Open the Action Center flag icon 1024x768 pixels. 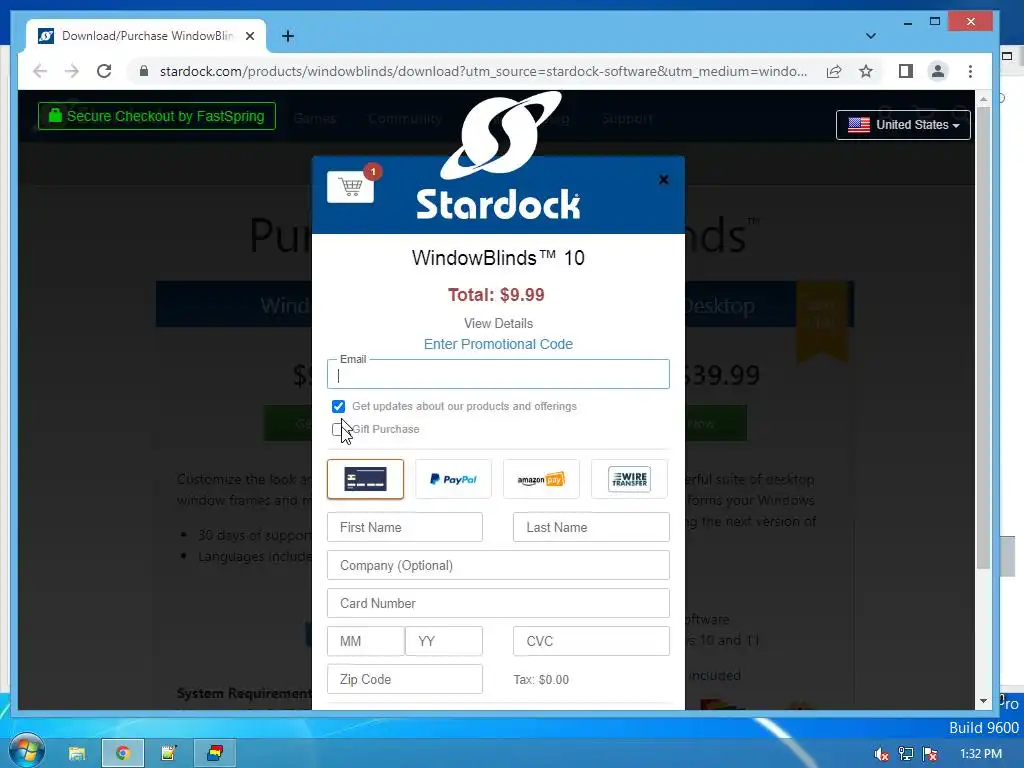pyautogui.click(x=931, y=754)
